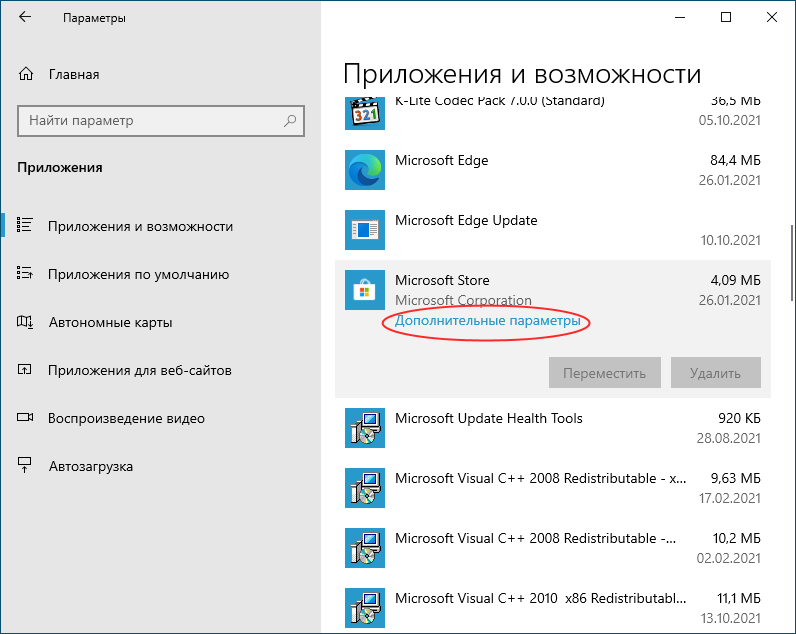Select the Приложения по умолчанию icon
Image resolution: width=796 pixels, height=634 pixels.
24,273
